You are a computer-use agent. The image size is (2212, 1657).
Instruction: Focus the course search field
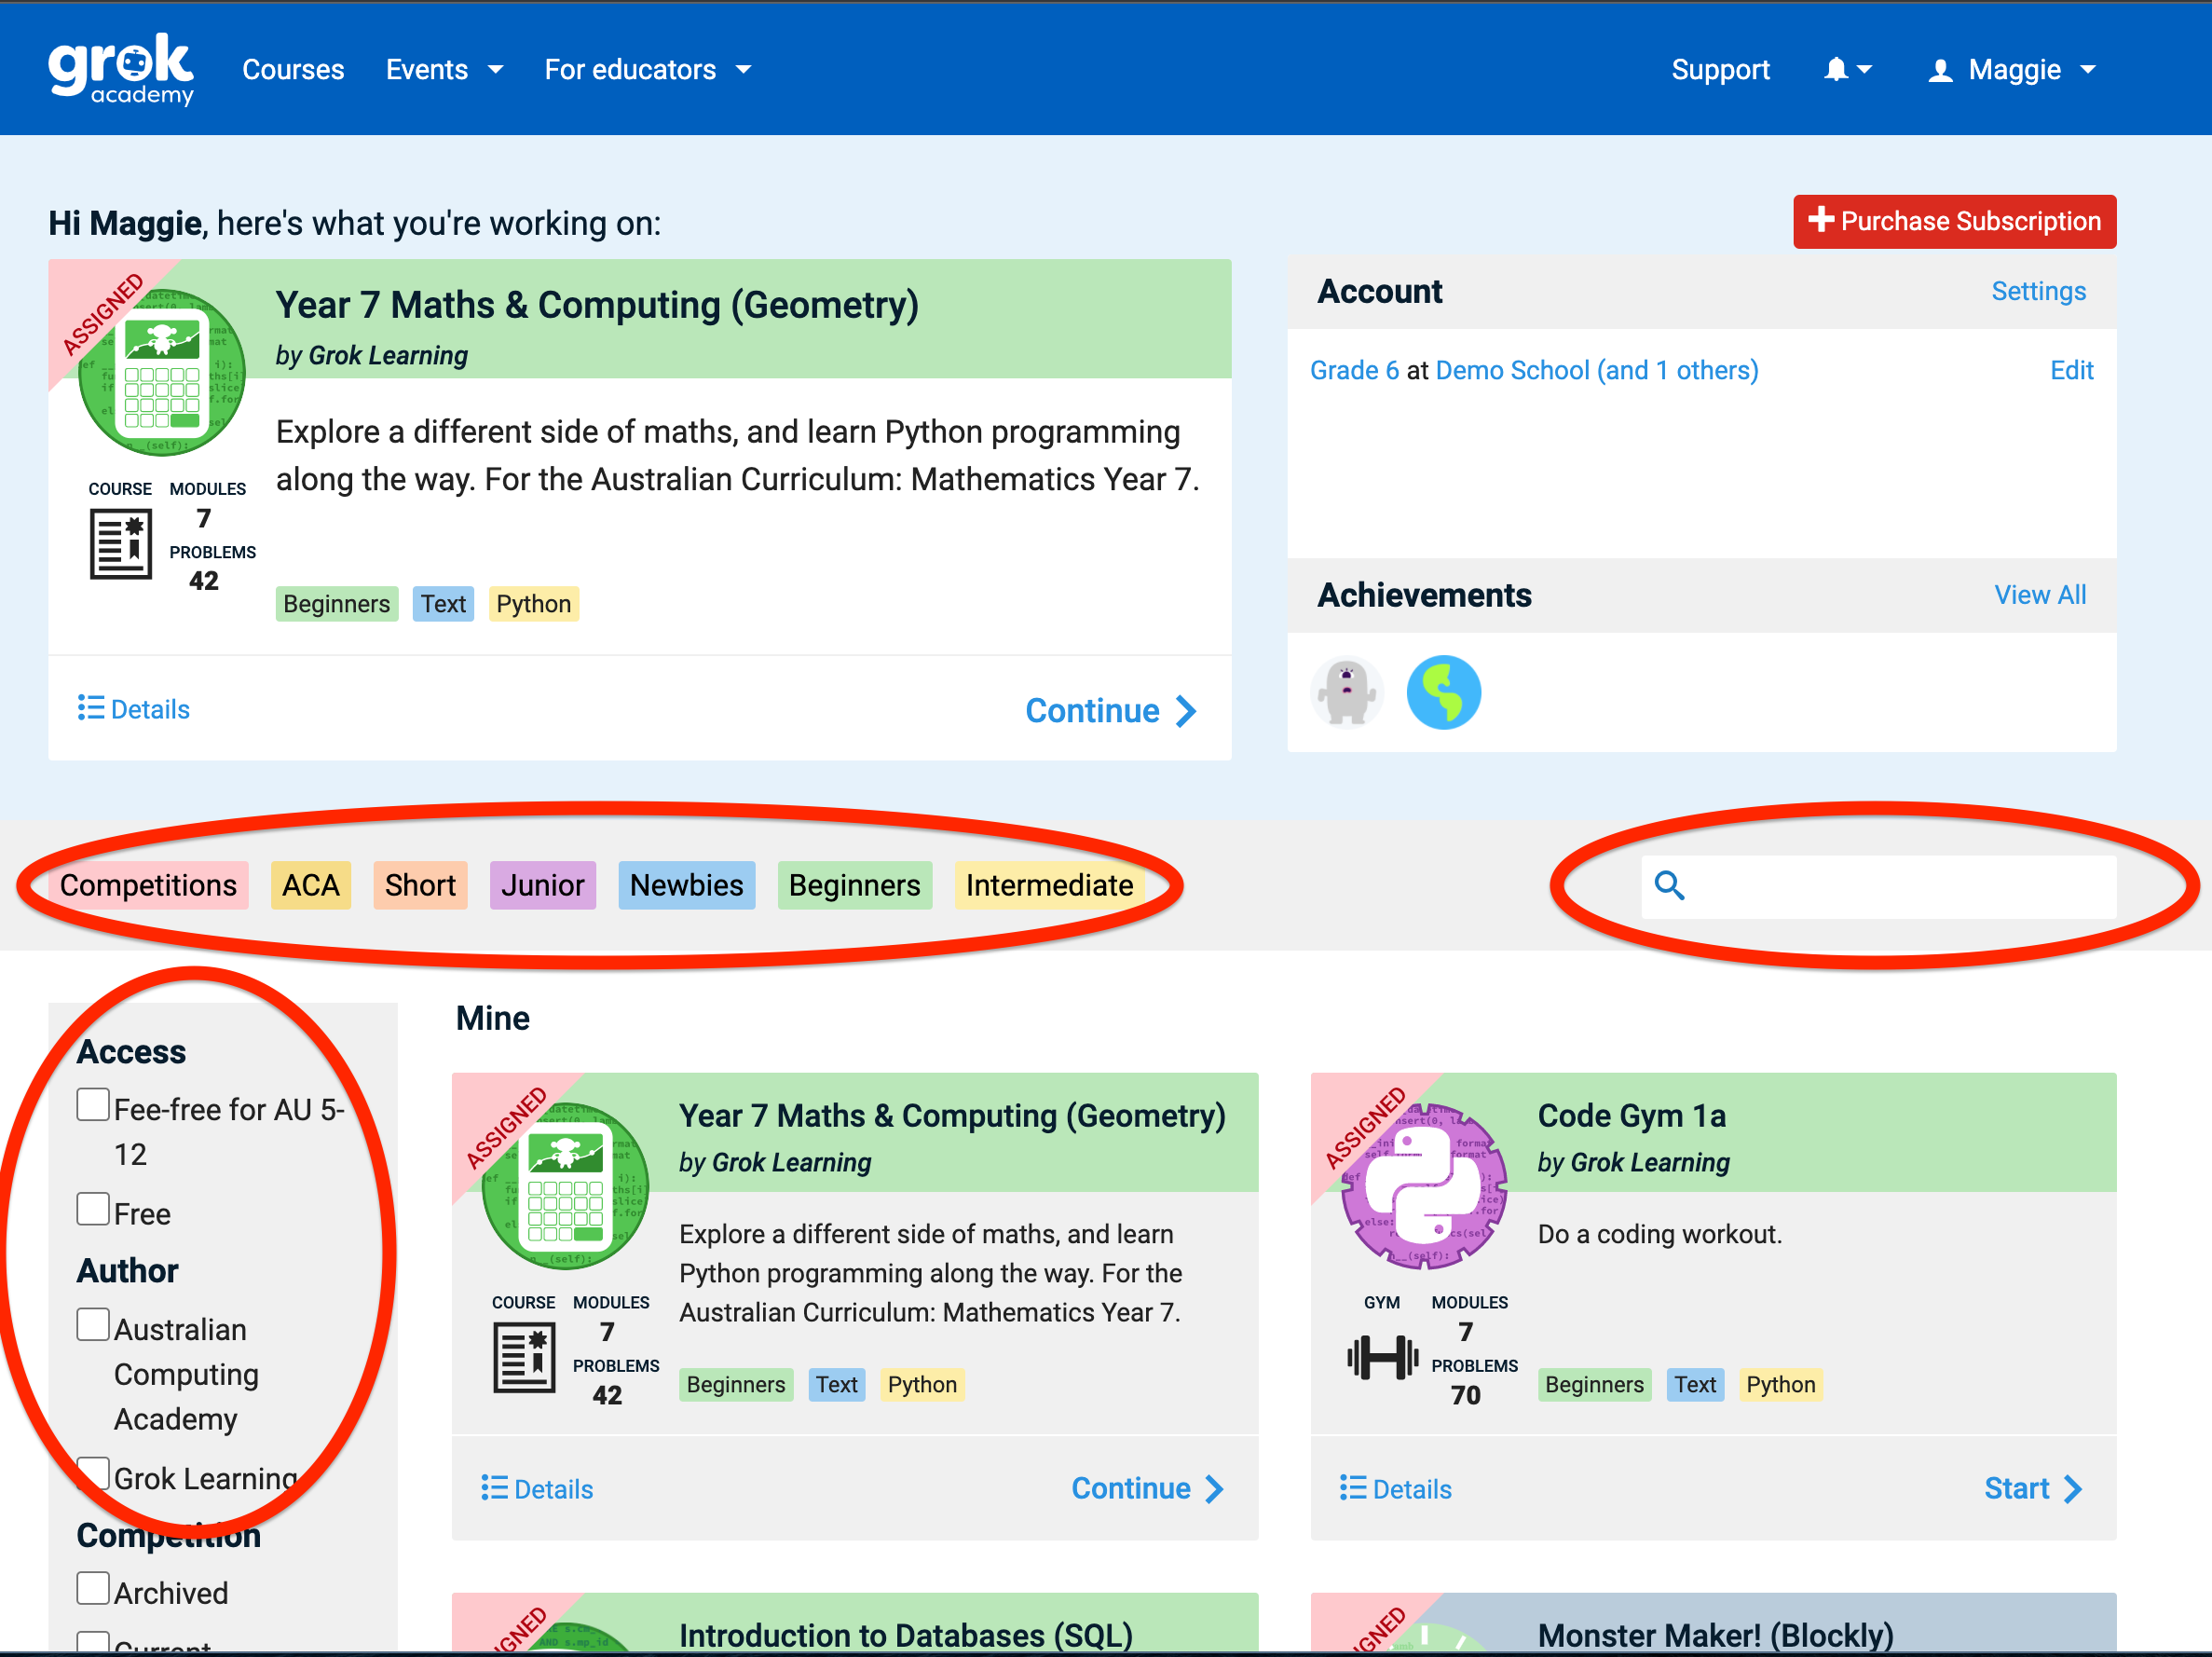[x=1900, y=887]
